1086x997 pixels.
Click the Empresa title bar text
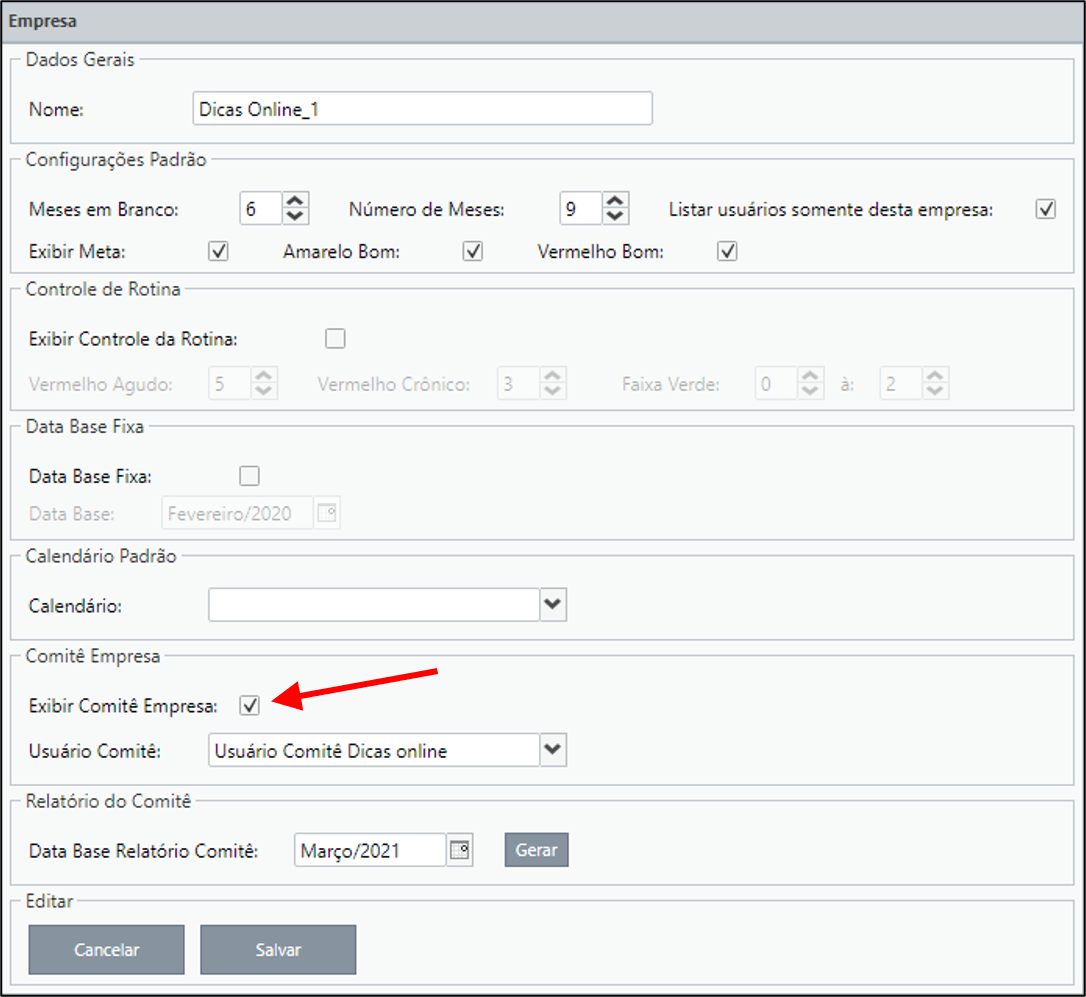pyautogui.click(x=42, y=21)
